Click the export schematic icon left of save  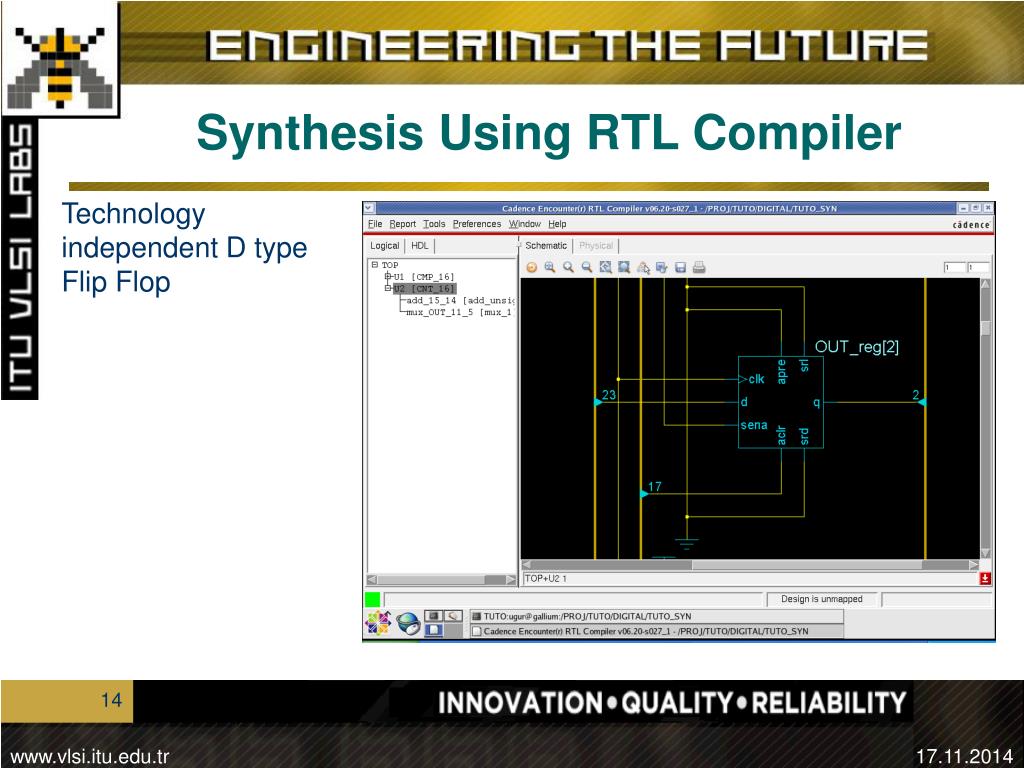coord(662,267)
